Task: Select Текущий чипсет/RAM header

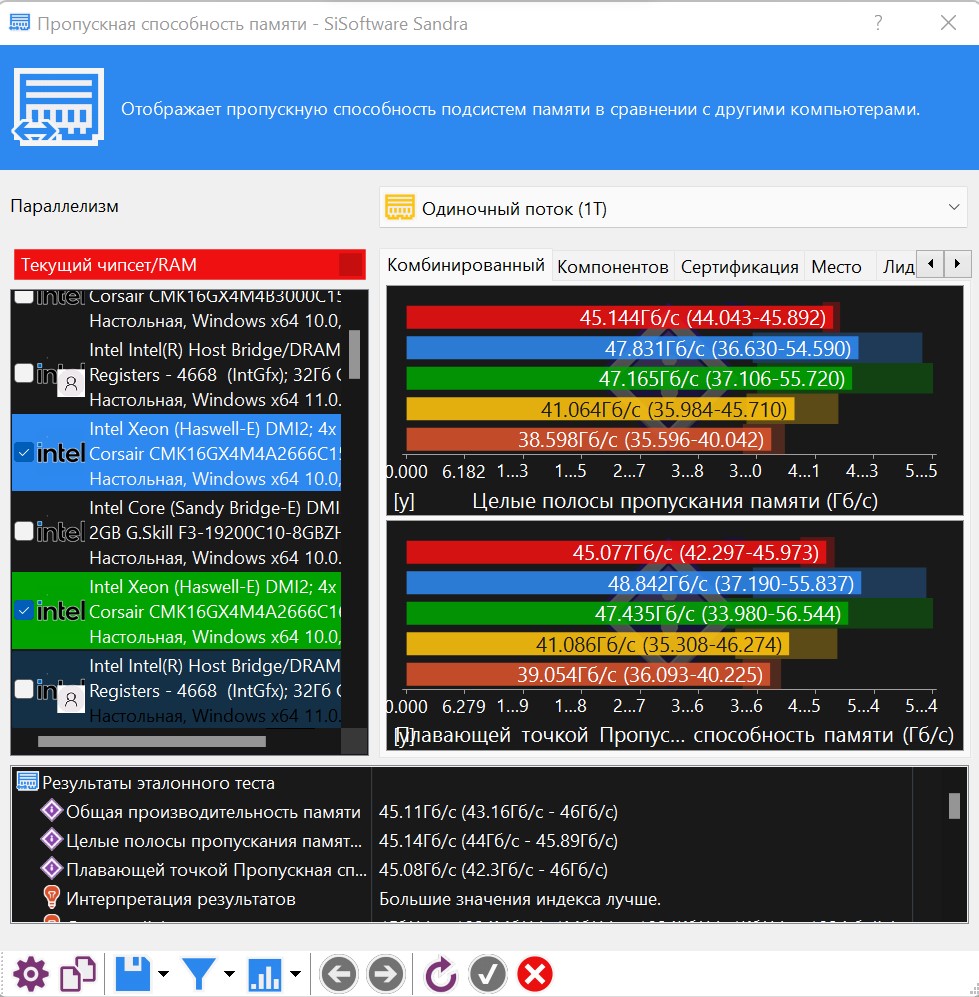Action: pyautogui.click(x=189, y=265)
